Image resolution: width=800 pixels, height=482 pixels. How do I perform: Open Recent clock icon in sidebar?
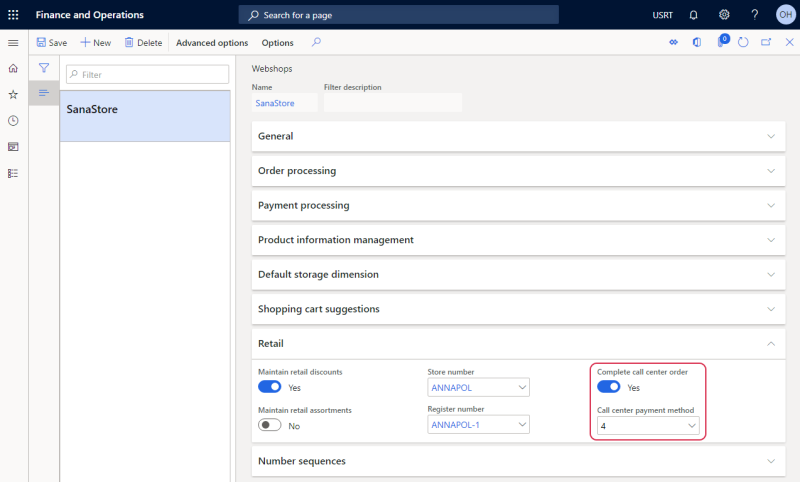point(13,121)
